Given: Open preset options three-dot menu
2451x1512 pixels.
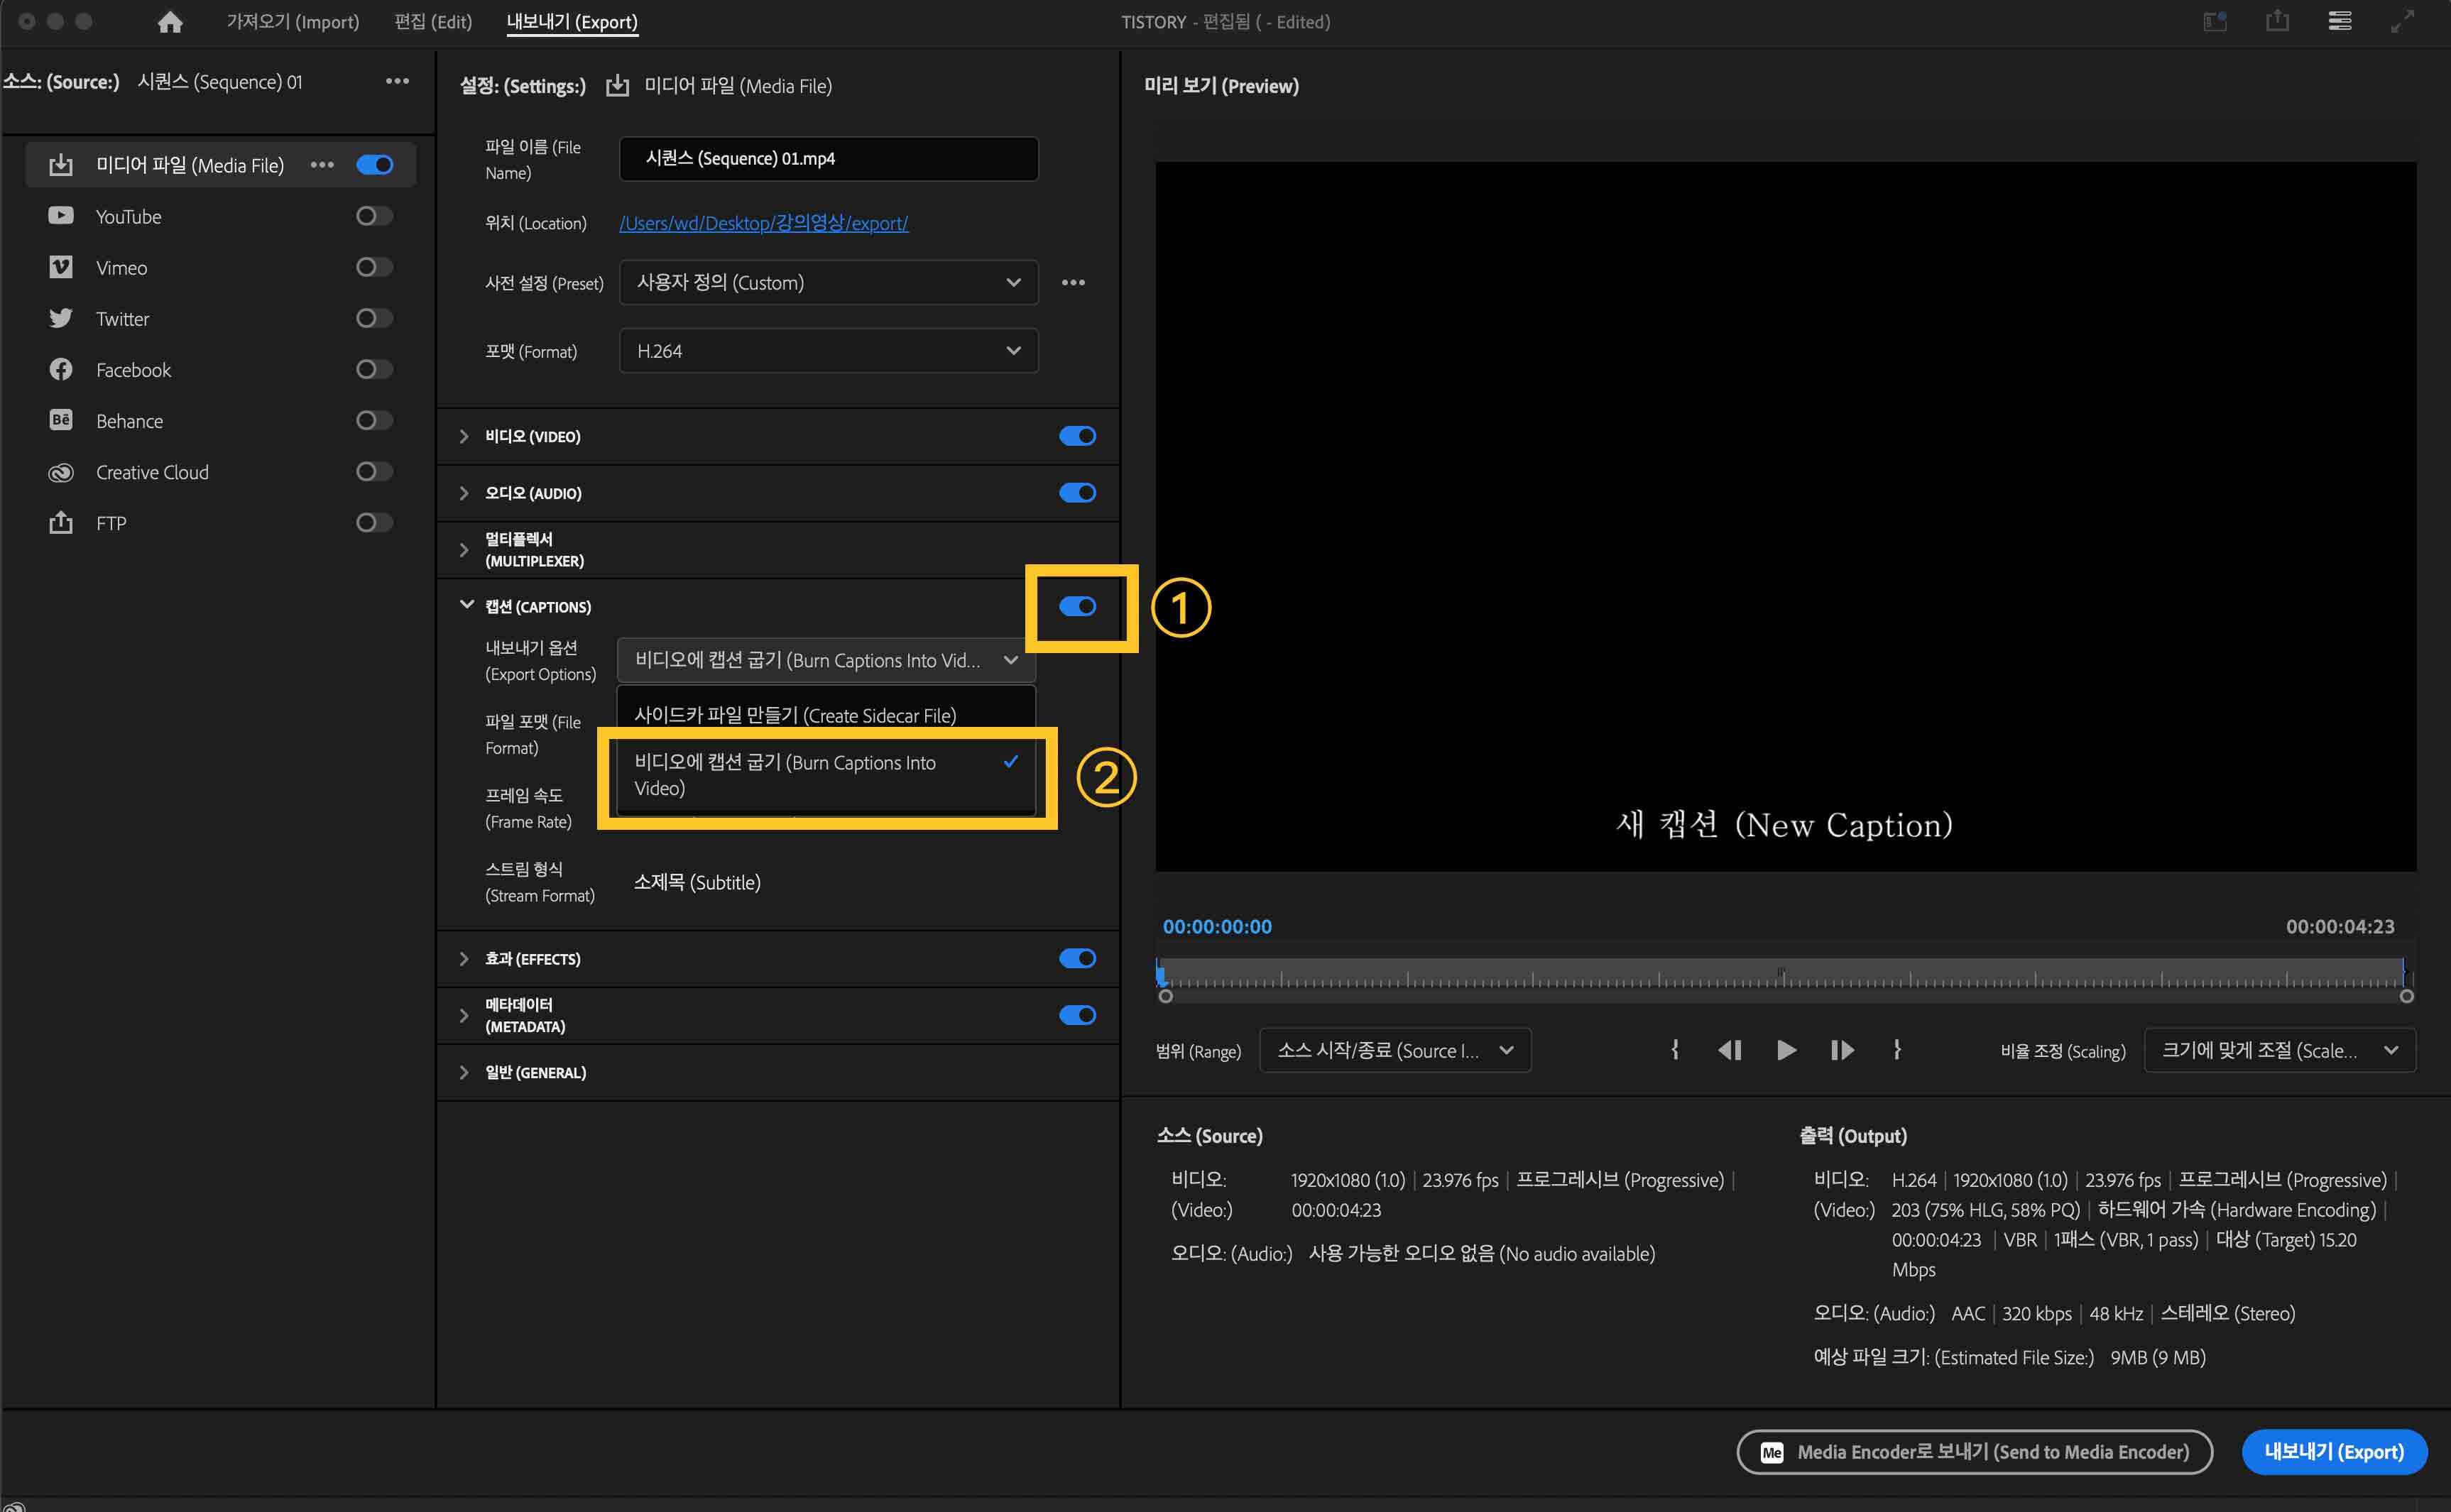Looking at the screenshot, I should [x=1073, y=283].
